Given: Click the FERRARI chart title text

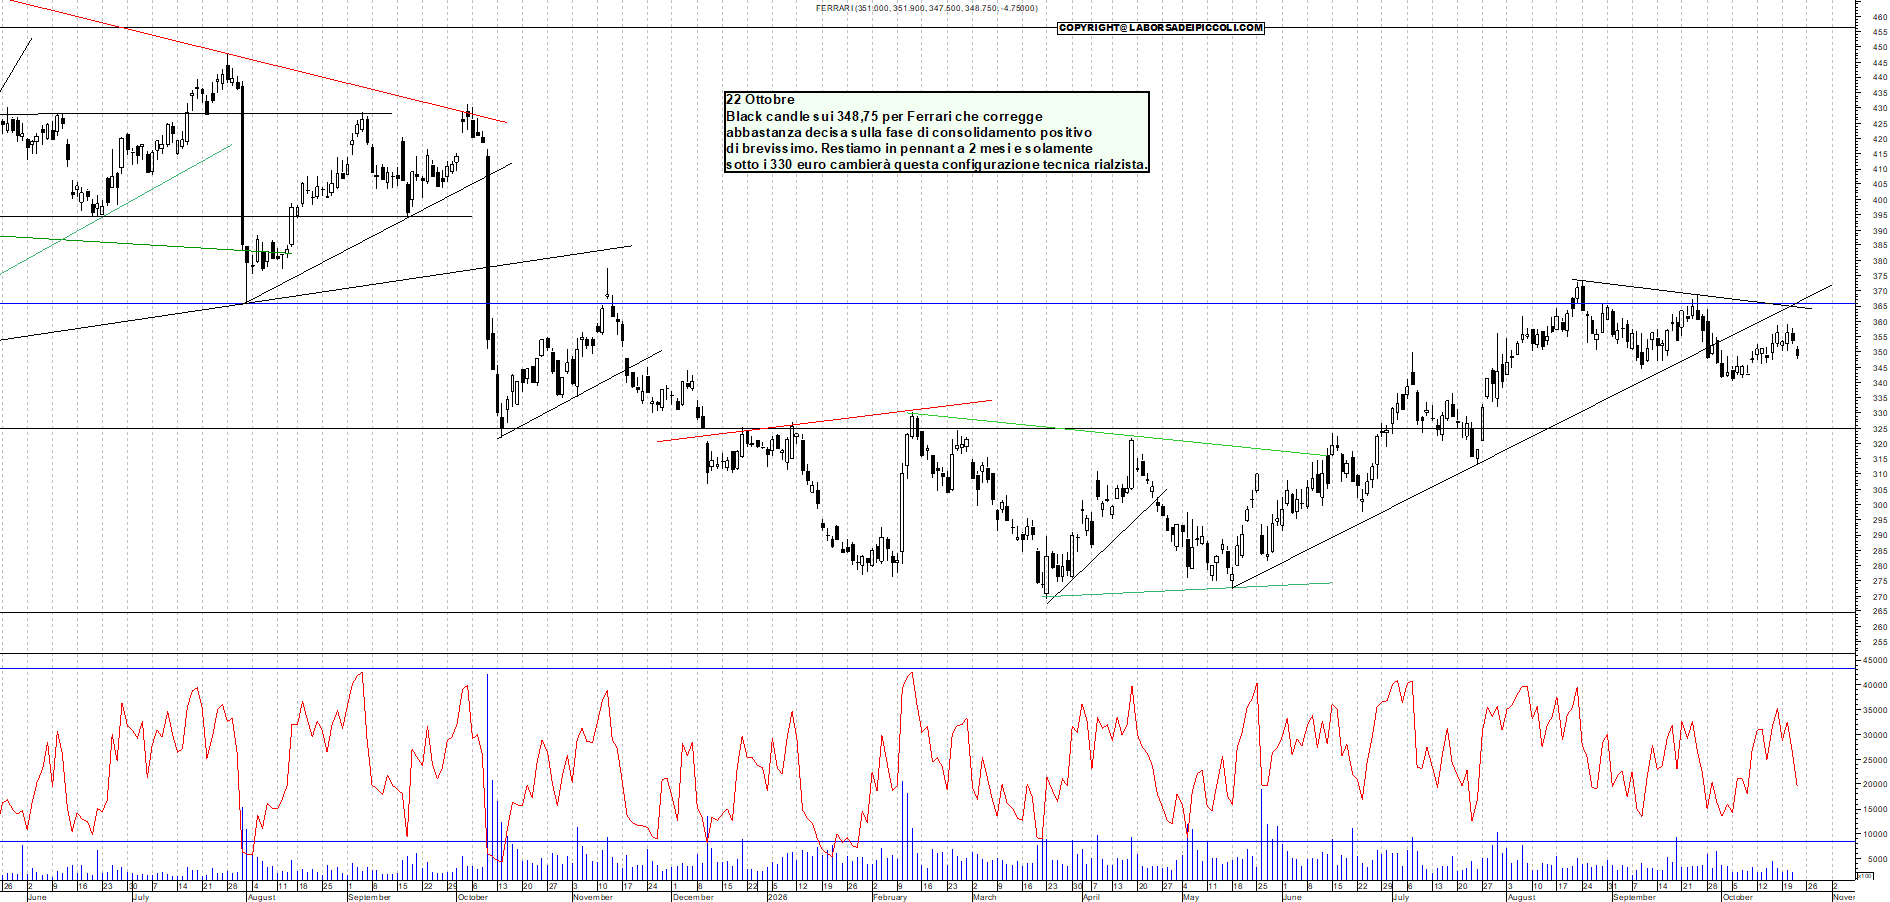Looking at the screenshot, I should [x=926, y=8].
